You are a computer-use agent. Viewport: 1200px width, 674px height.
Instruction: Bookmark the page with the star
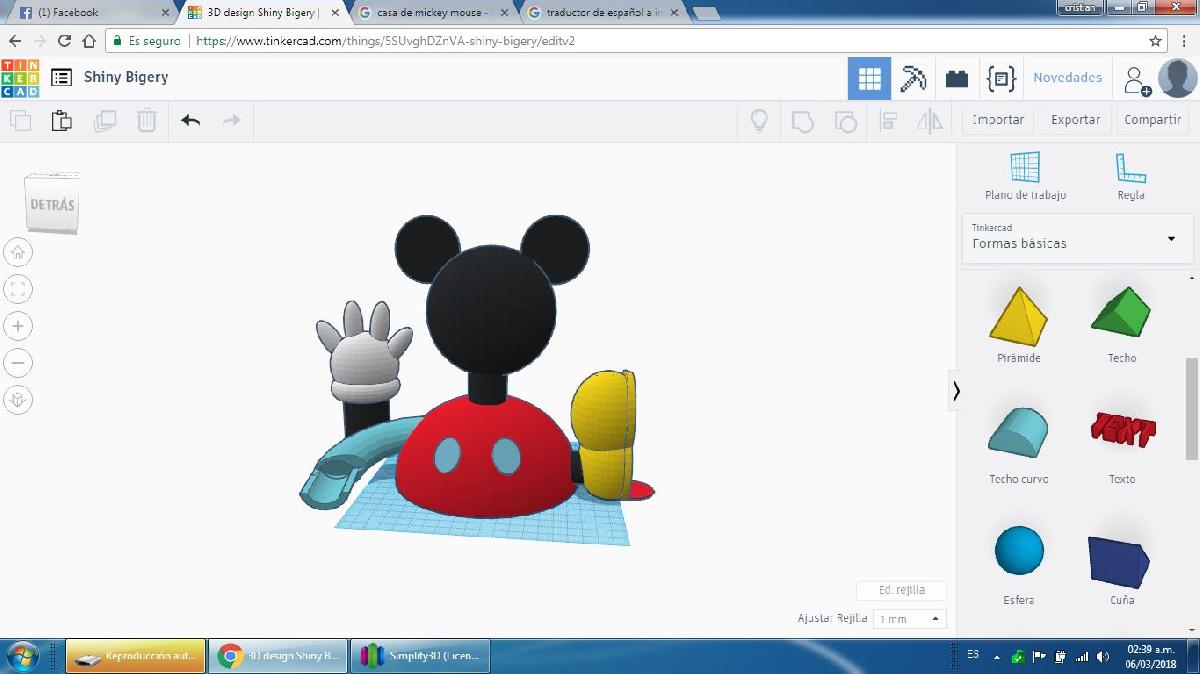coord(1156,41)
